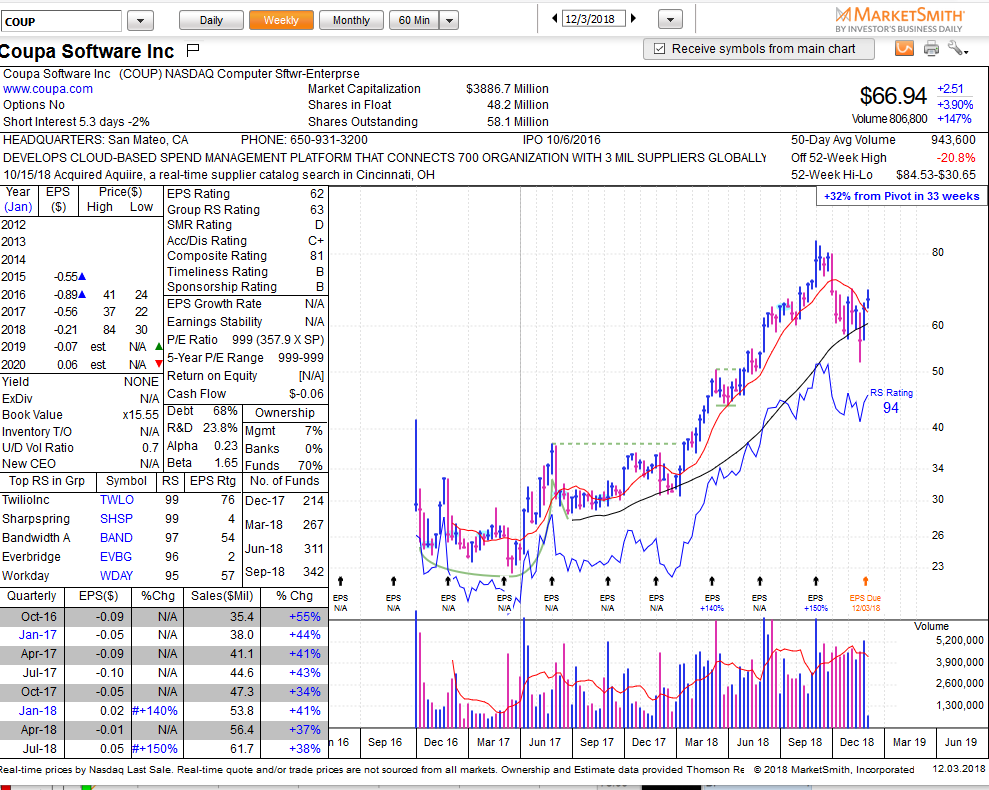Click the R&D 23.8% value
Image resolution: width=989 pixels, height=790 pixels.
220,428
